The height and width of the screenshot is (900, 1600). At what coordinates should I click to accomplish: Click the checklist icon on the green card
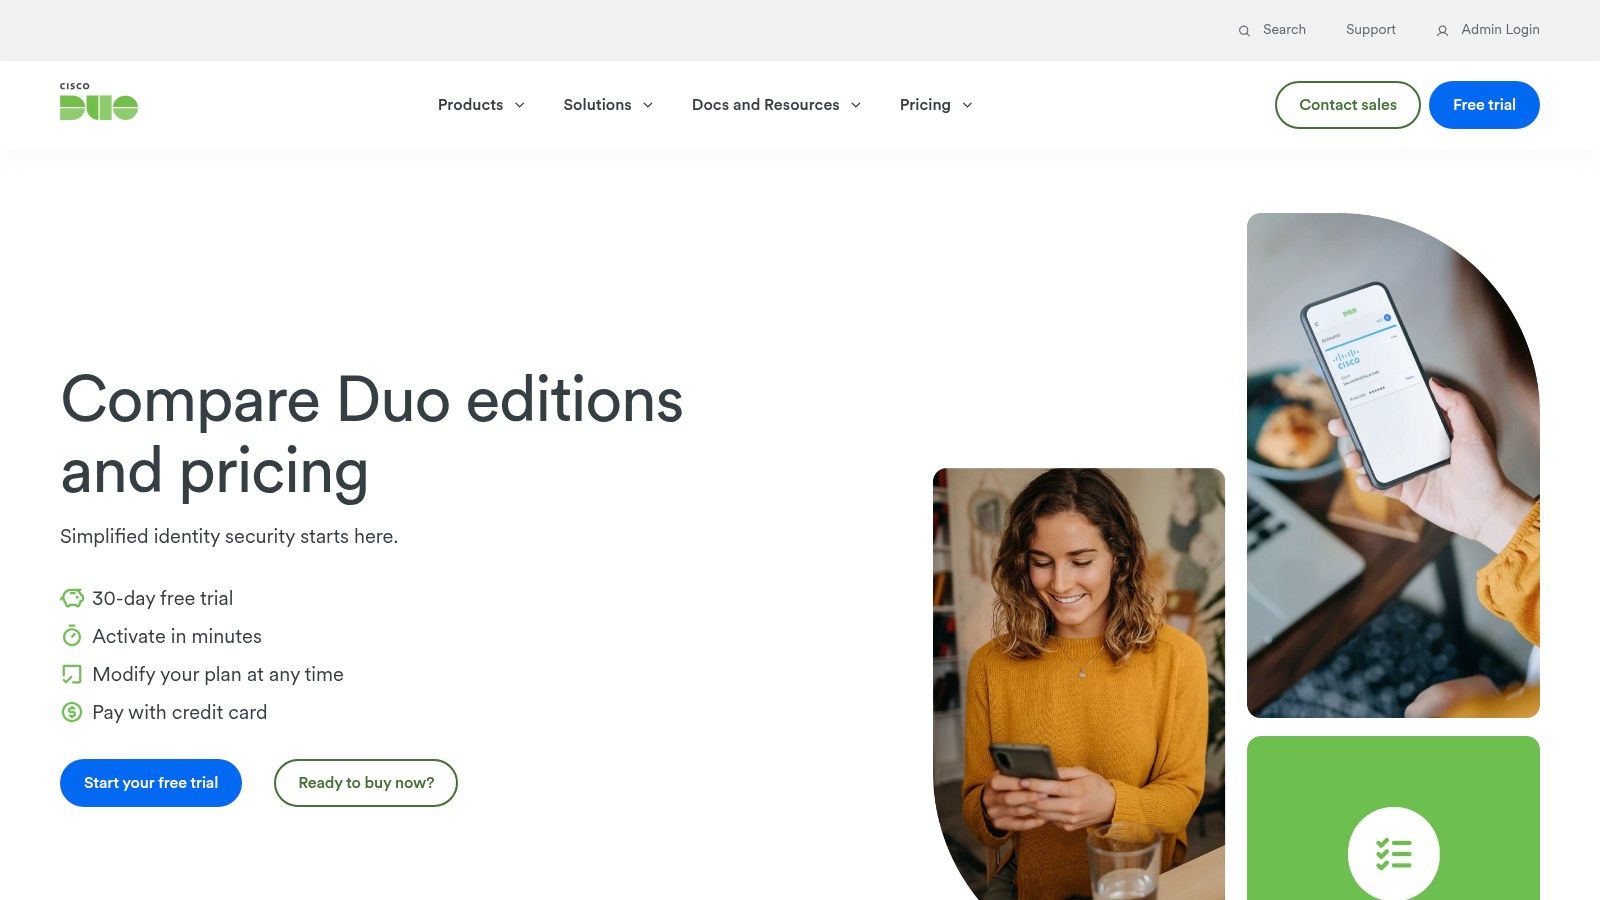tap(1393, 854)
